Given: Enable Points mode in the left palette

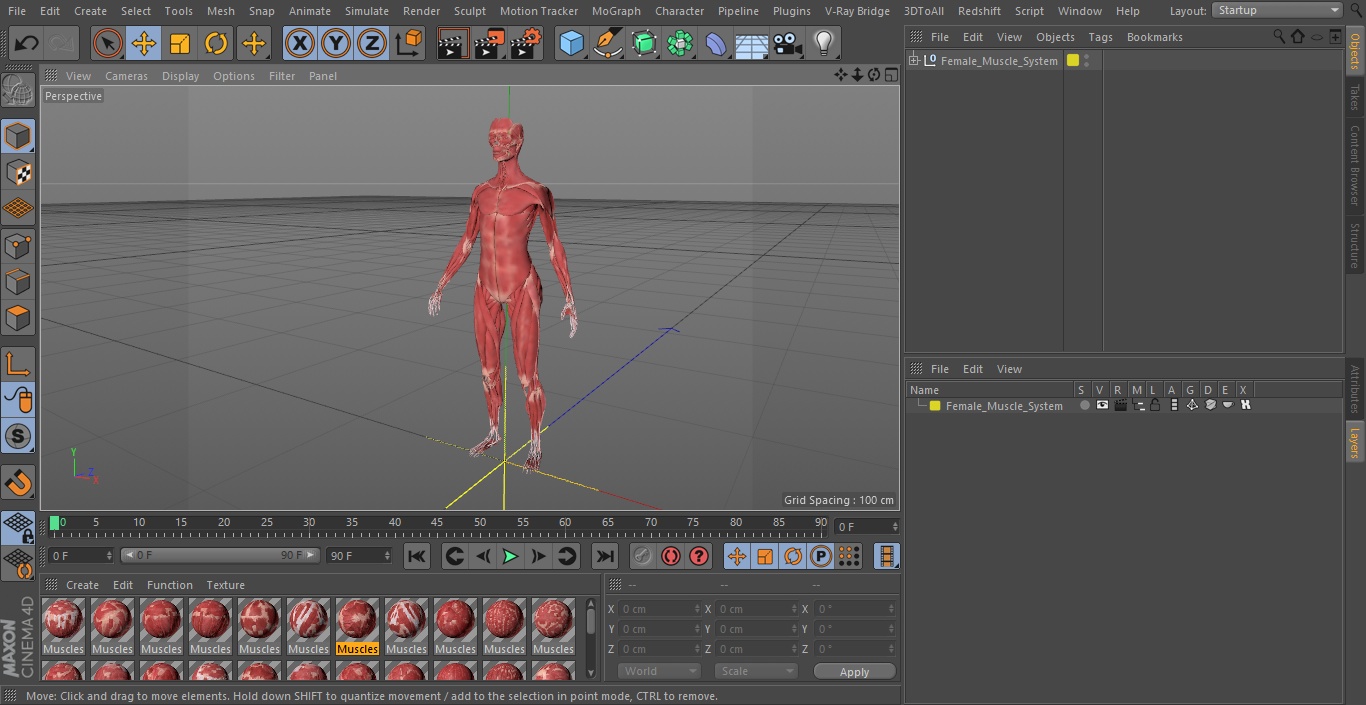Looking at the screenshot, I should tap(18, 245).
